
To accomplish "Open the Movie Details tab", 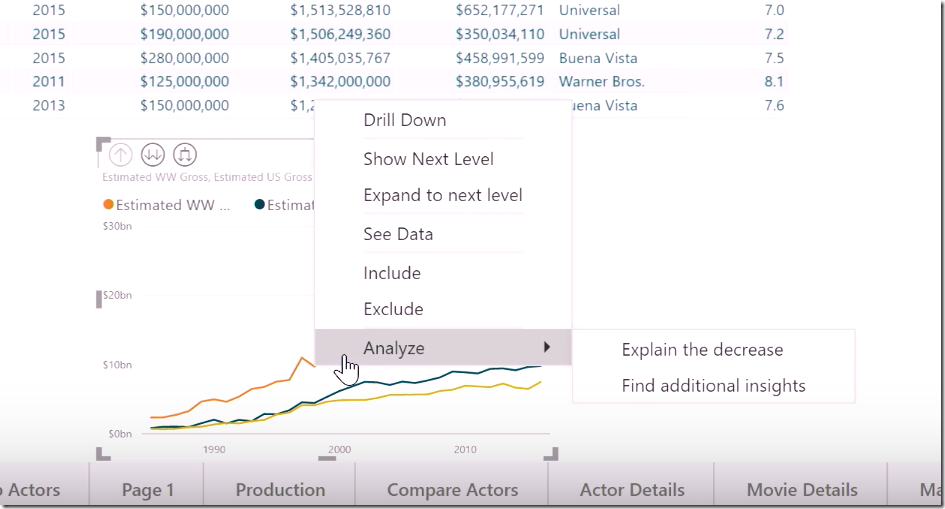I will tap(802, 490).
